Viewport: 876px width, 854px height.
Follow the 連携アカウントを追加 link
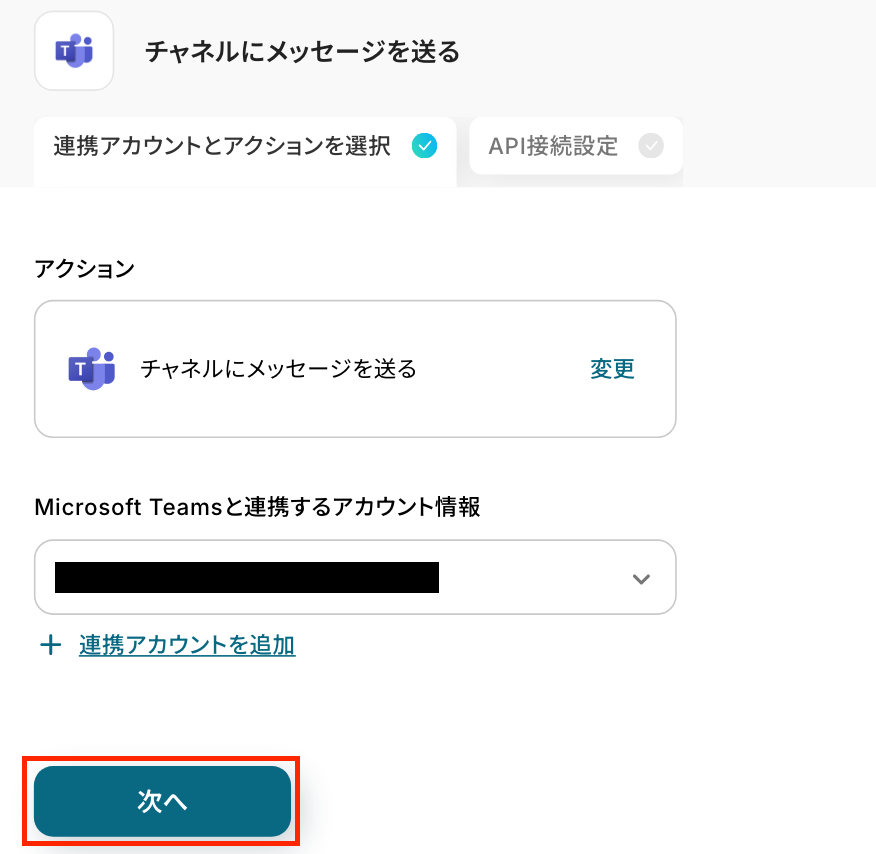tap(187, 645)
